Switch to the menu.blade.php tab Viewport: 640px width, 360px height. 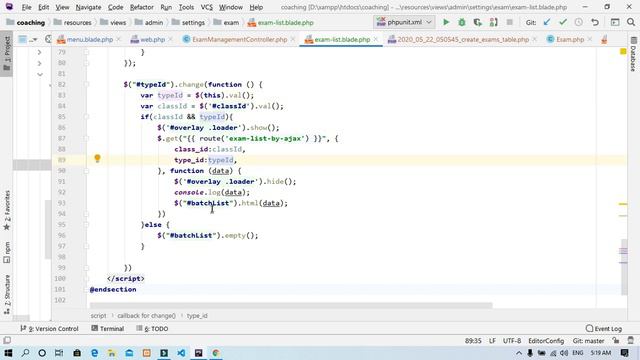point(90,40)
